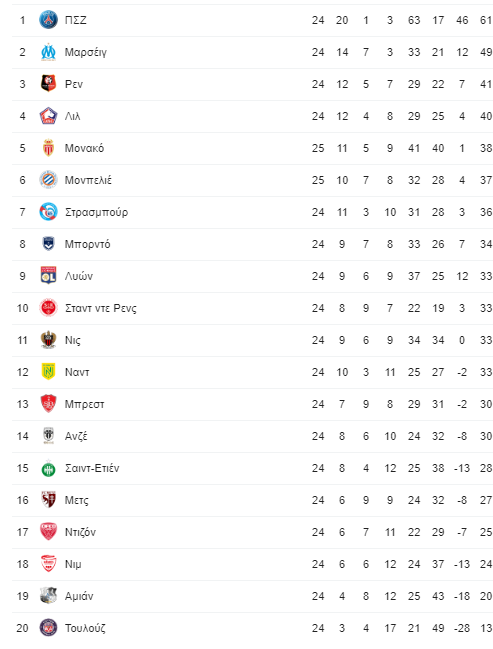Viewport: 493px width, 649px height.
Task: Open the Σταντ ντε Ρενς team link
Action: (x=101, y=308)
